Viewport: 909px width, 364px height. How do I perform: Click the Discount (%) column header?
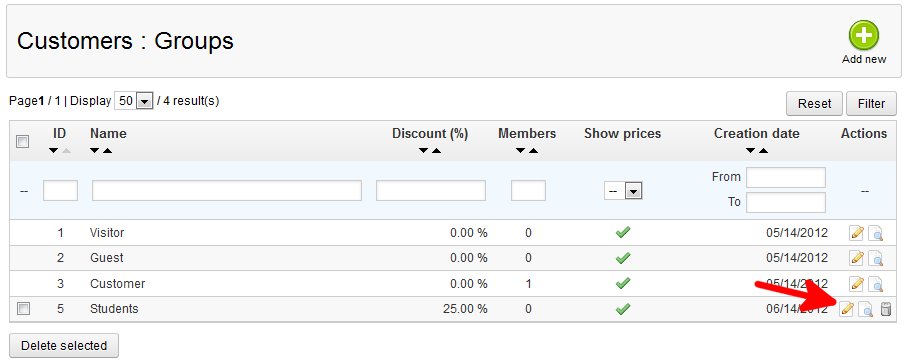[430, 134]
